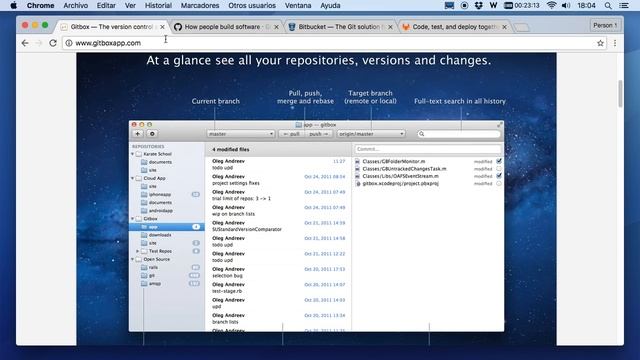This screenshot has height=360, width=640.
Task: Select the highlighted app repository row
Action: tap(167, 227)
